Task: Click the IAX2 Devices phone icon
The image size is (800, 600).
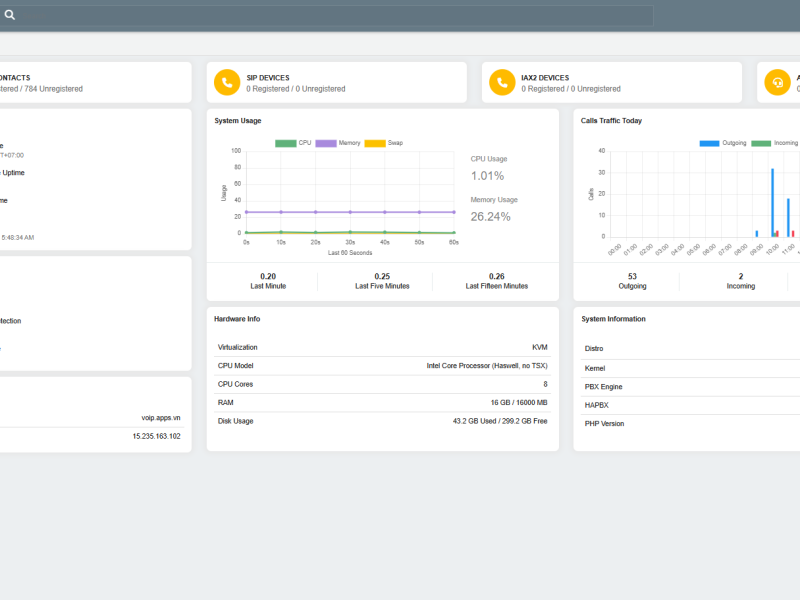Action: click(500, 82)
